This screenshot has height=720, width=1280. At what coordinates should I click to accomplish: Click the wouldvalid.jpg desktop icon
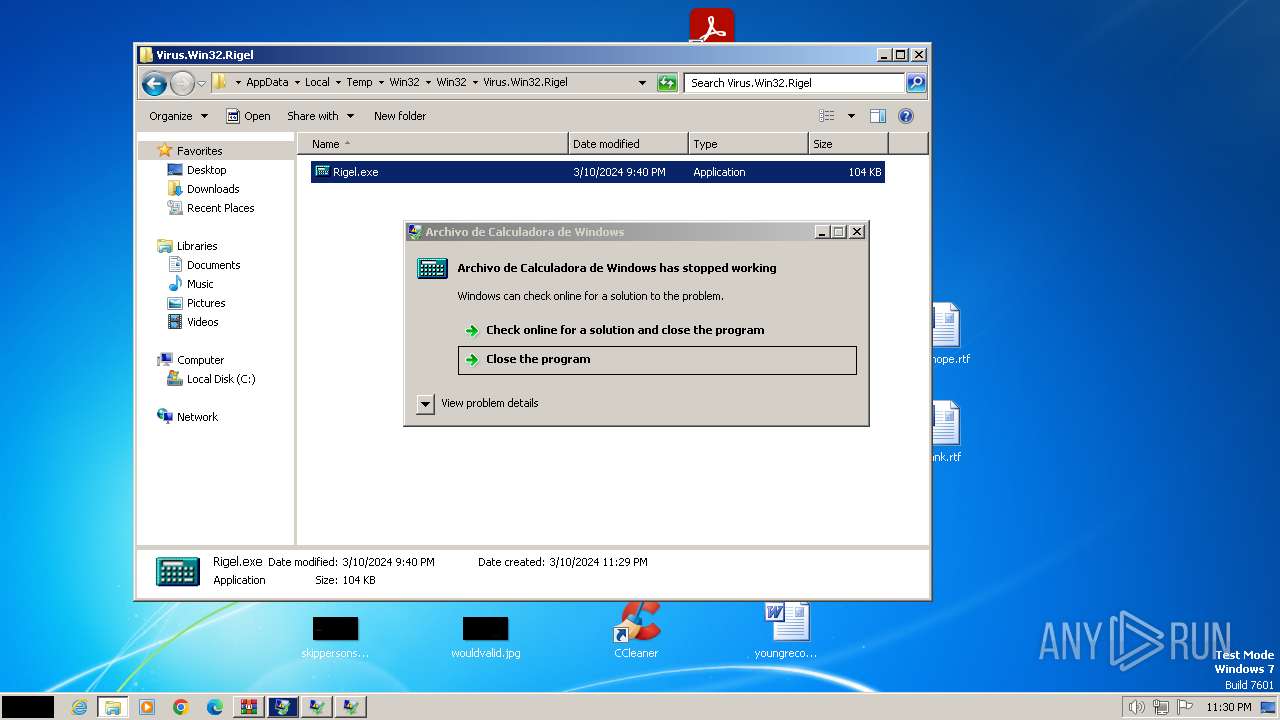coord(486,637)
